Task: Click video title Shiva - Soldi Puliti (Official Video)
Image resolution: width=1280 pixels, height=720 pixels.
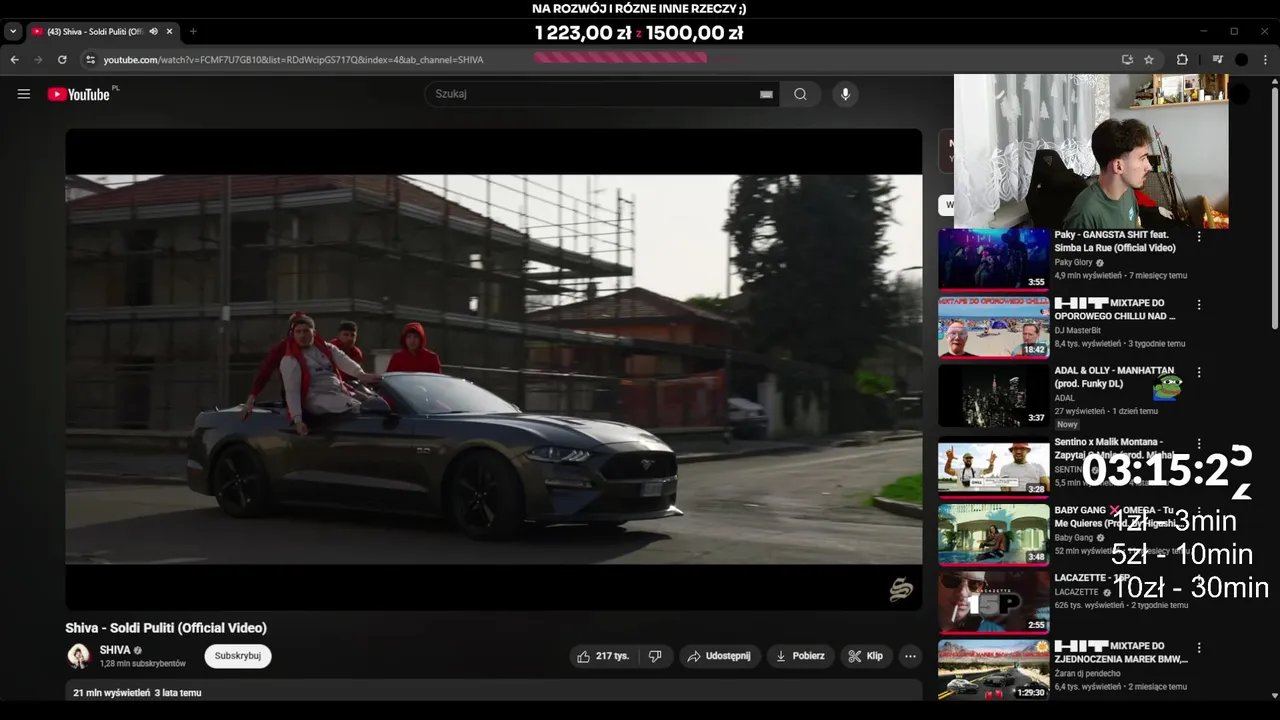Action: coord(166,628)
